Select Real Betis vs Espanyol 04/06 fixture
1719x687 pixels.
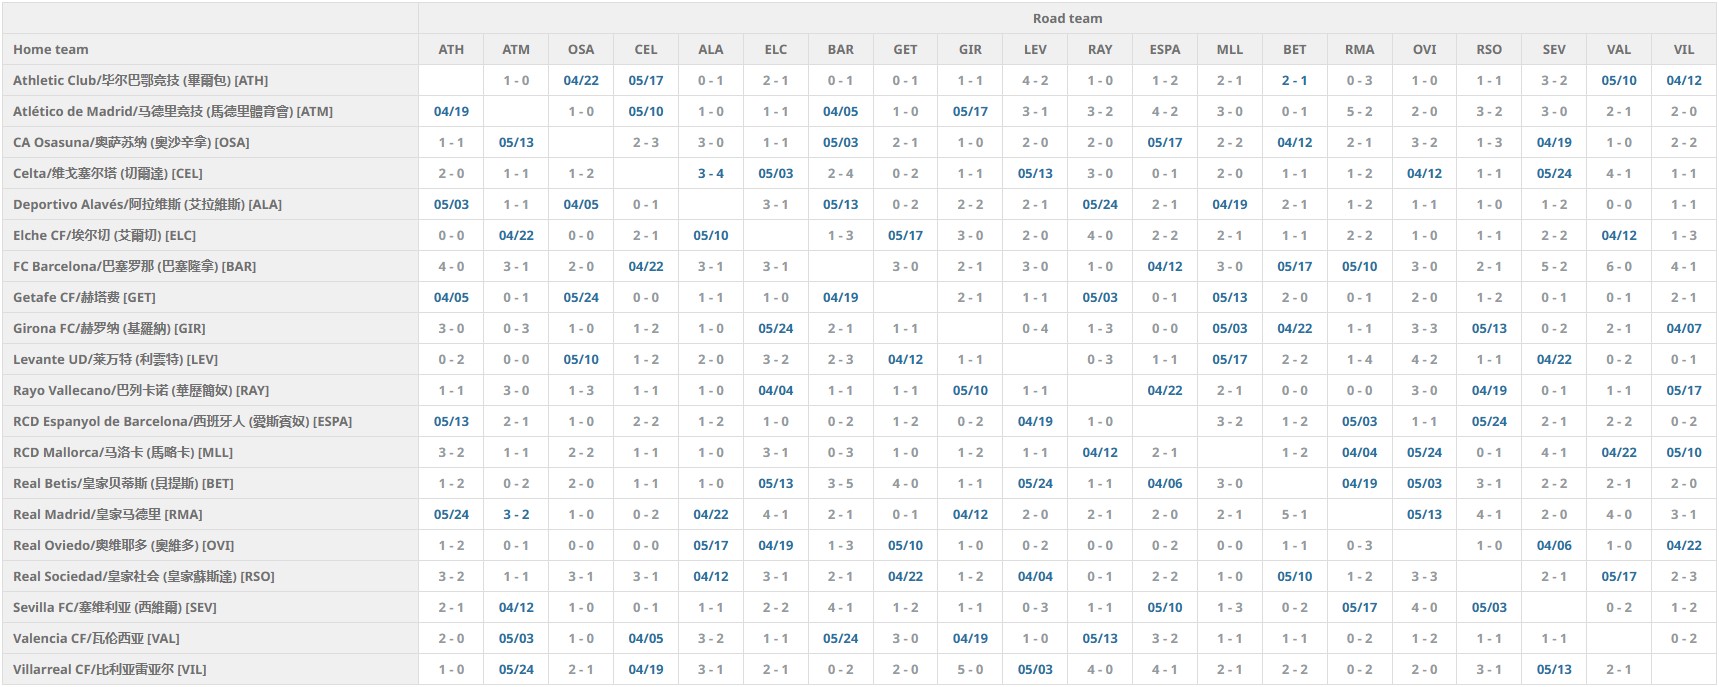coord(1164,483)
